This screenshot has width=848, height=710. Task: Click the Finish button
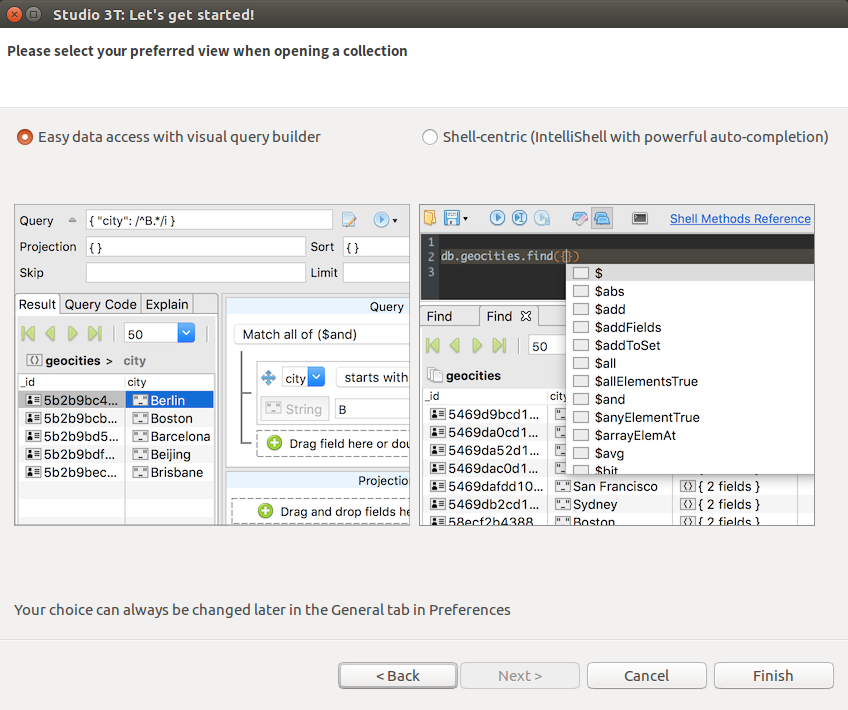coord(773,676)
